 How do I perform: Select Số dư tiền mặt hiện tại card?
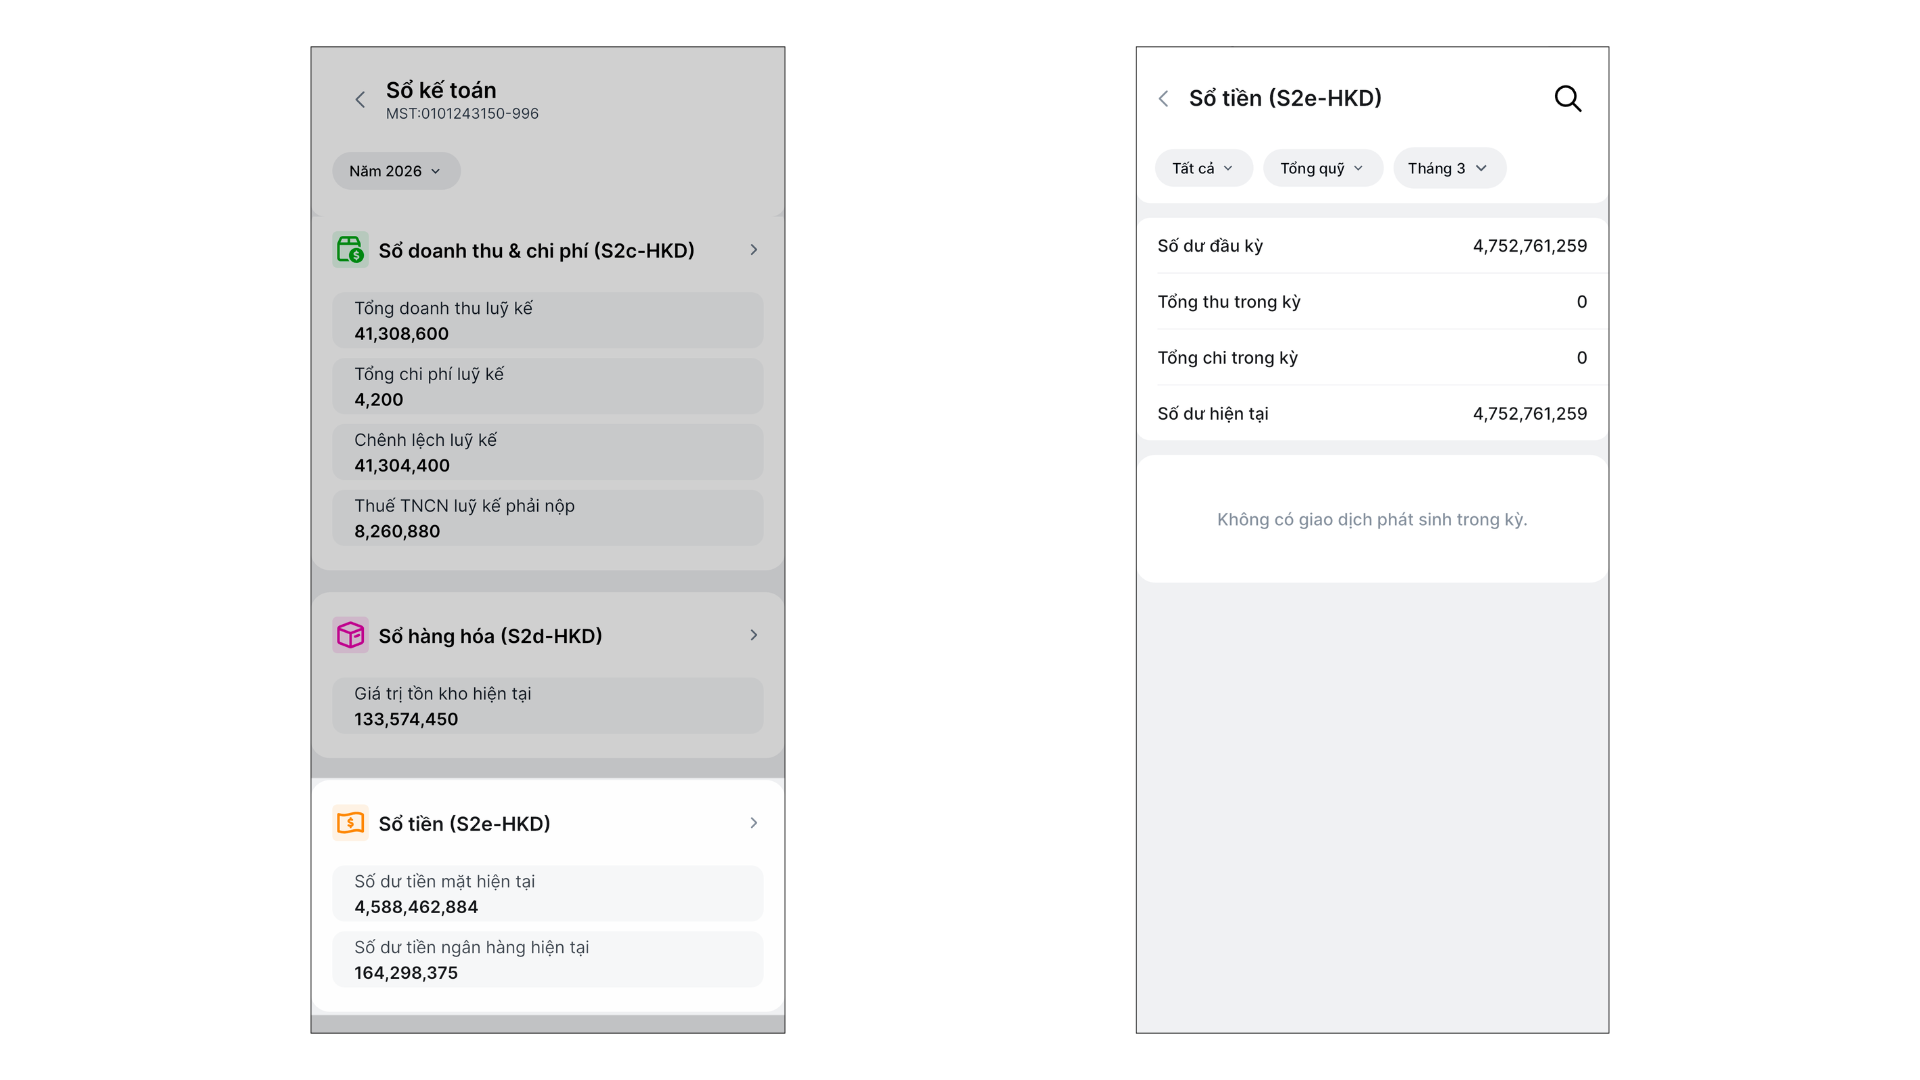click(547, 894)
